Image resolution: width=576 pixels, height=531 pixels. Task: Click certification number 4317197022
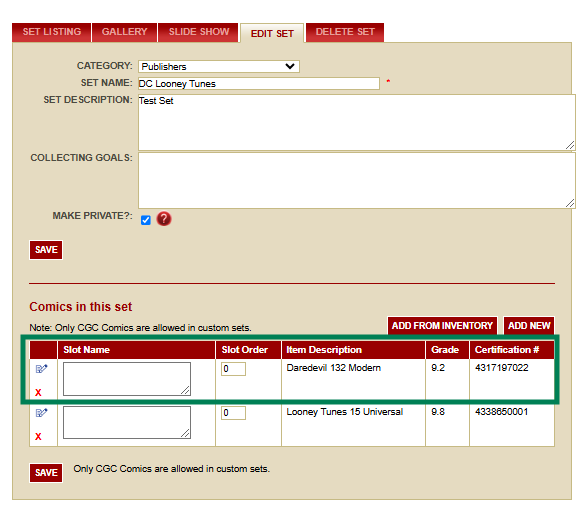point(502,368)
